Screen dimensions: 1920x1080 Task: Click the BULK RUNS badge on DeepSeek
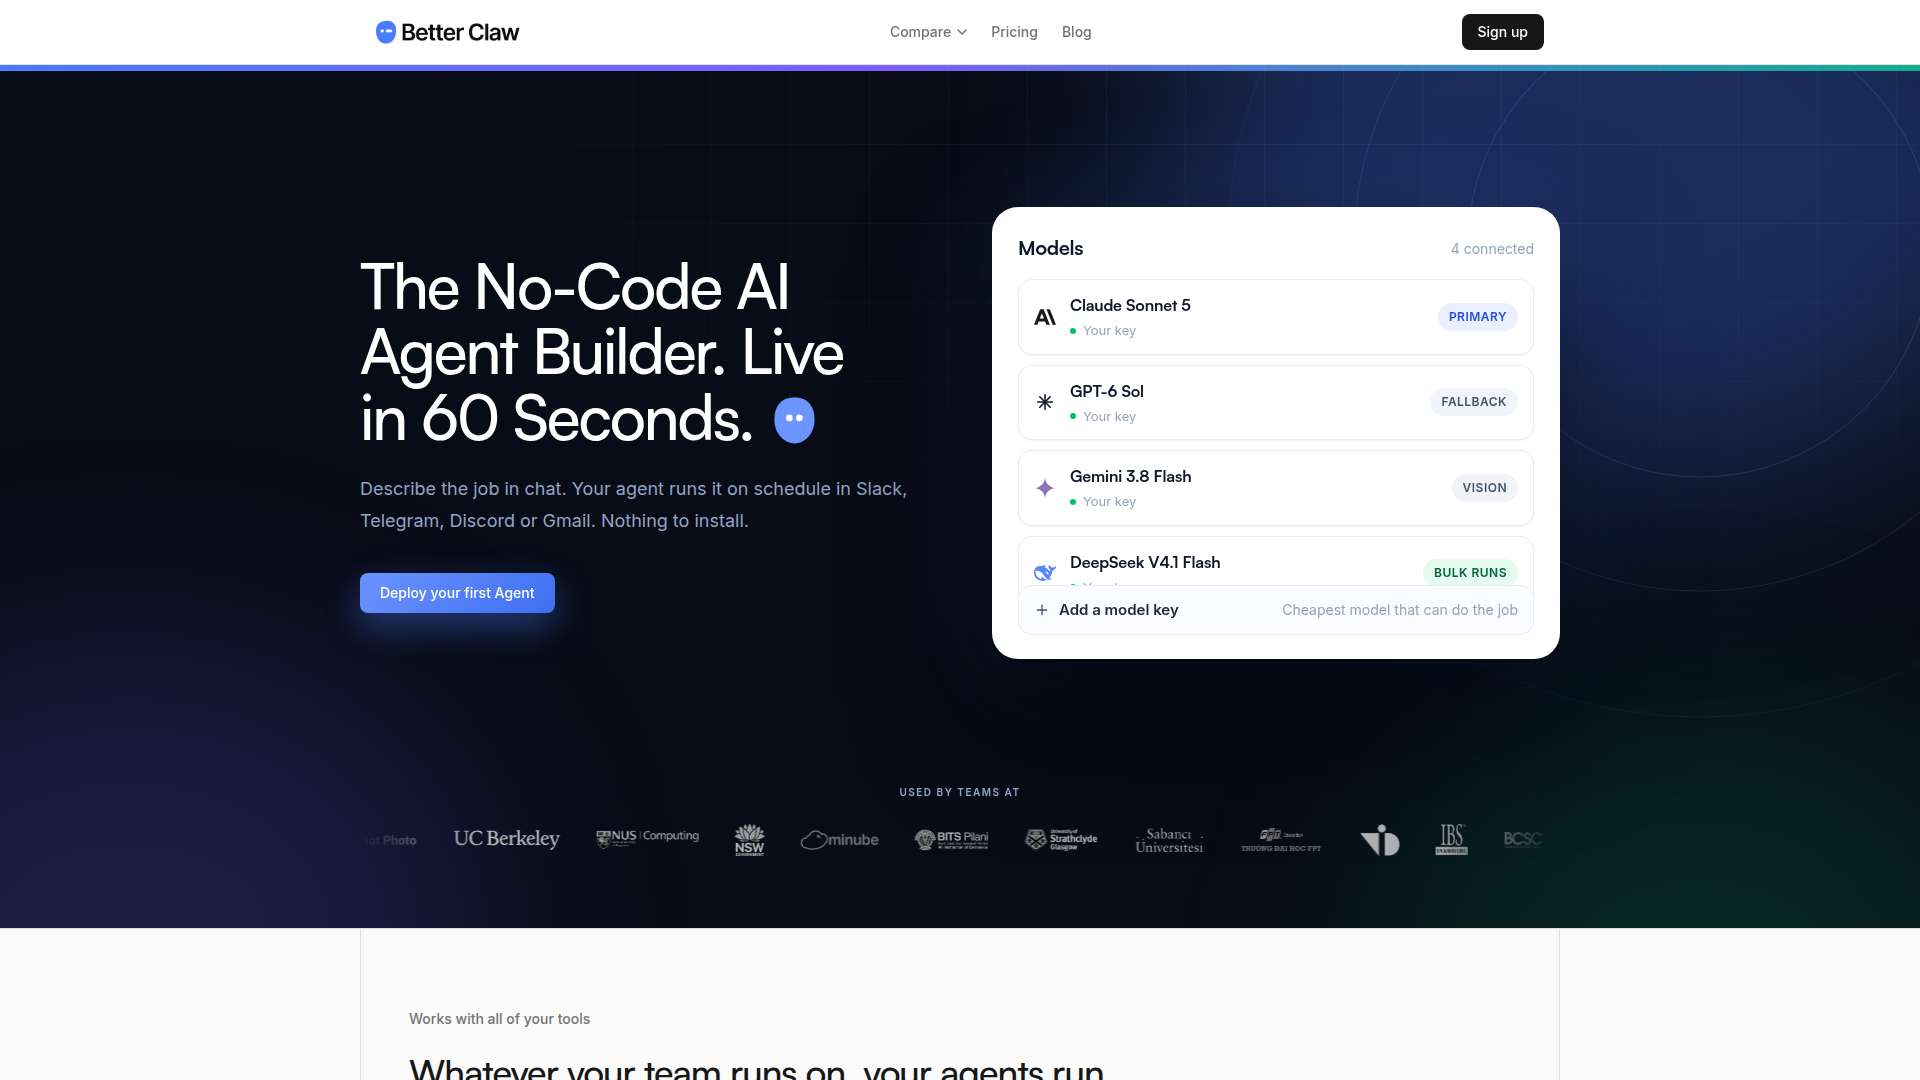[x=1470, y=573]
